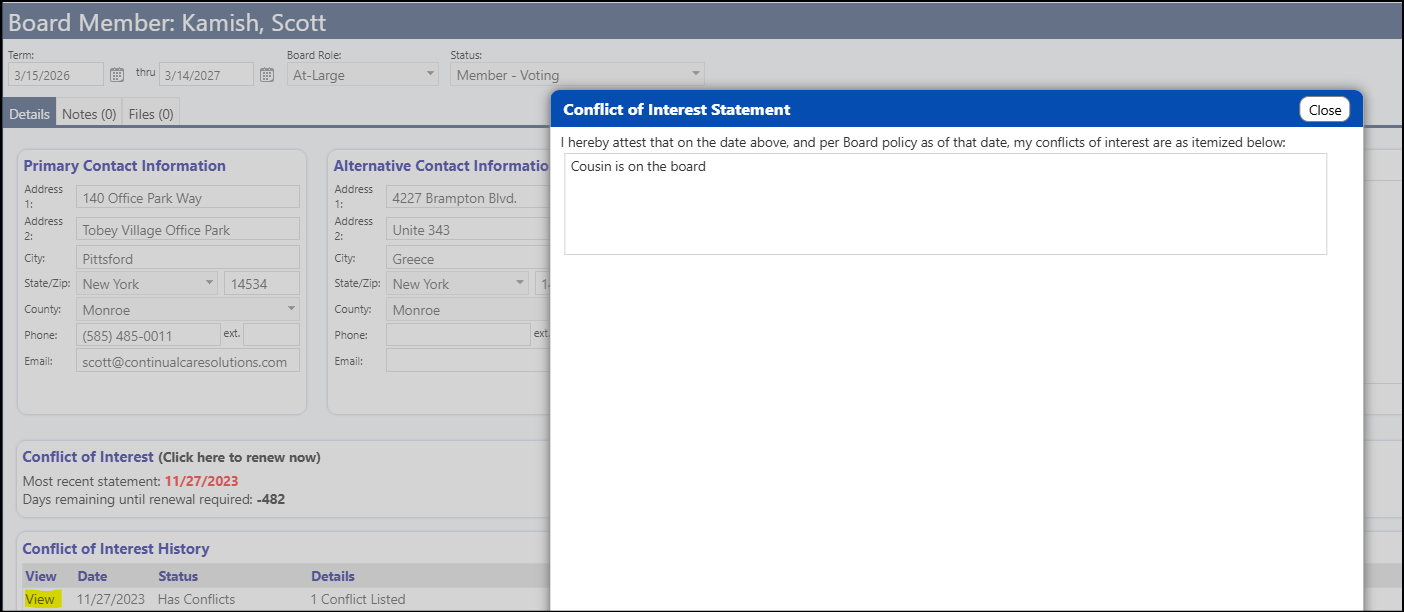Click the alternative Phone field

[458, 335]
